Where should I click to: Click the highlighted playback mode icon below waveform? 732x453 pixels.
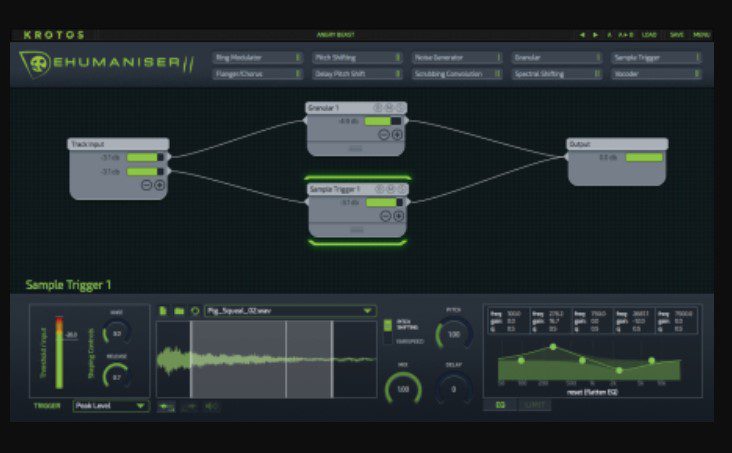(167, 407)
